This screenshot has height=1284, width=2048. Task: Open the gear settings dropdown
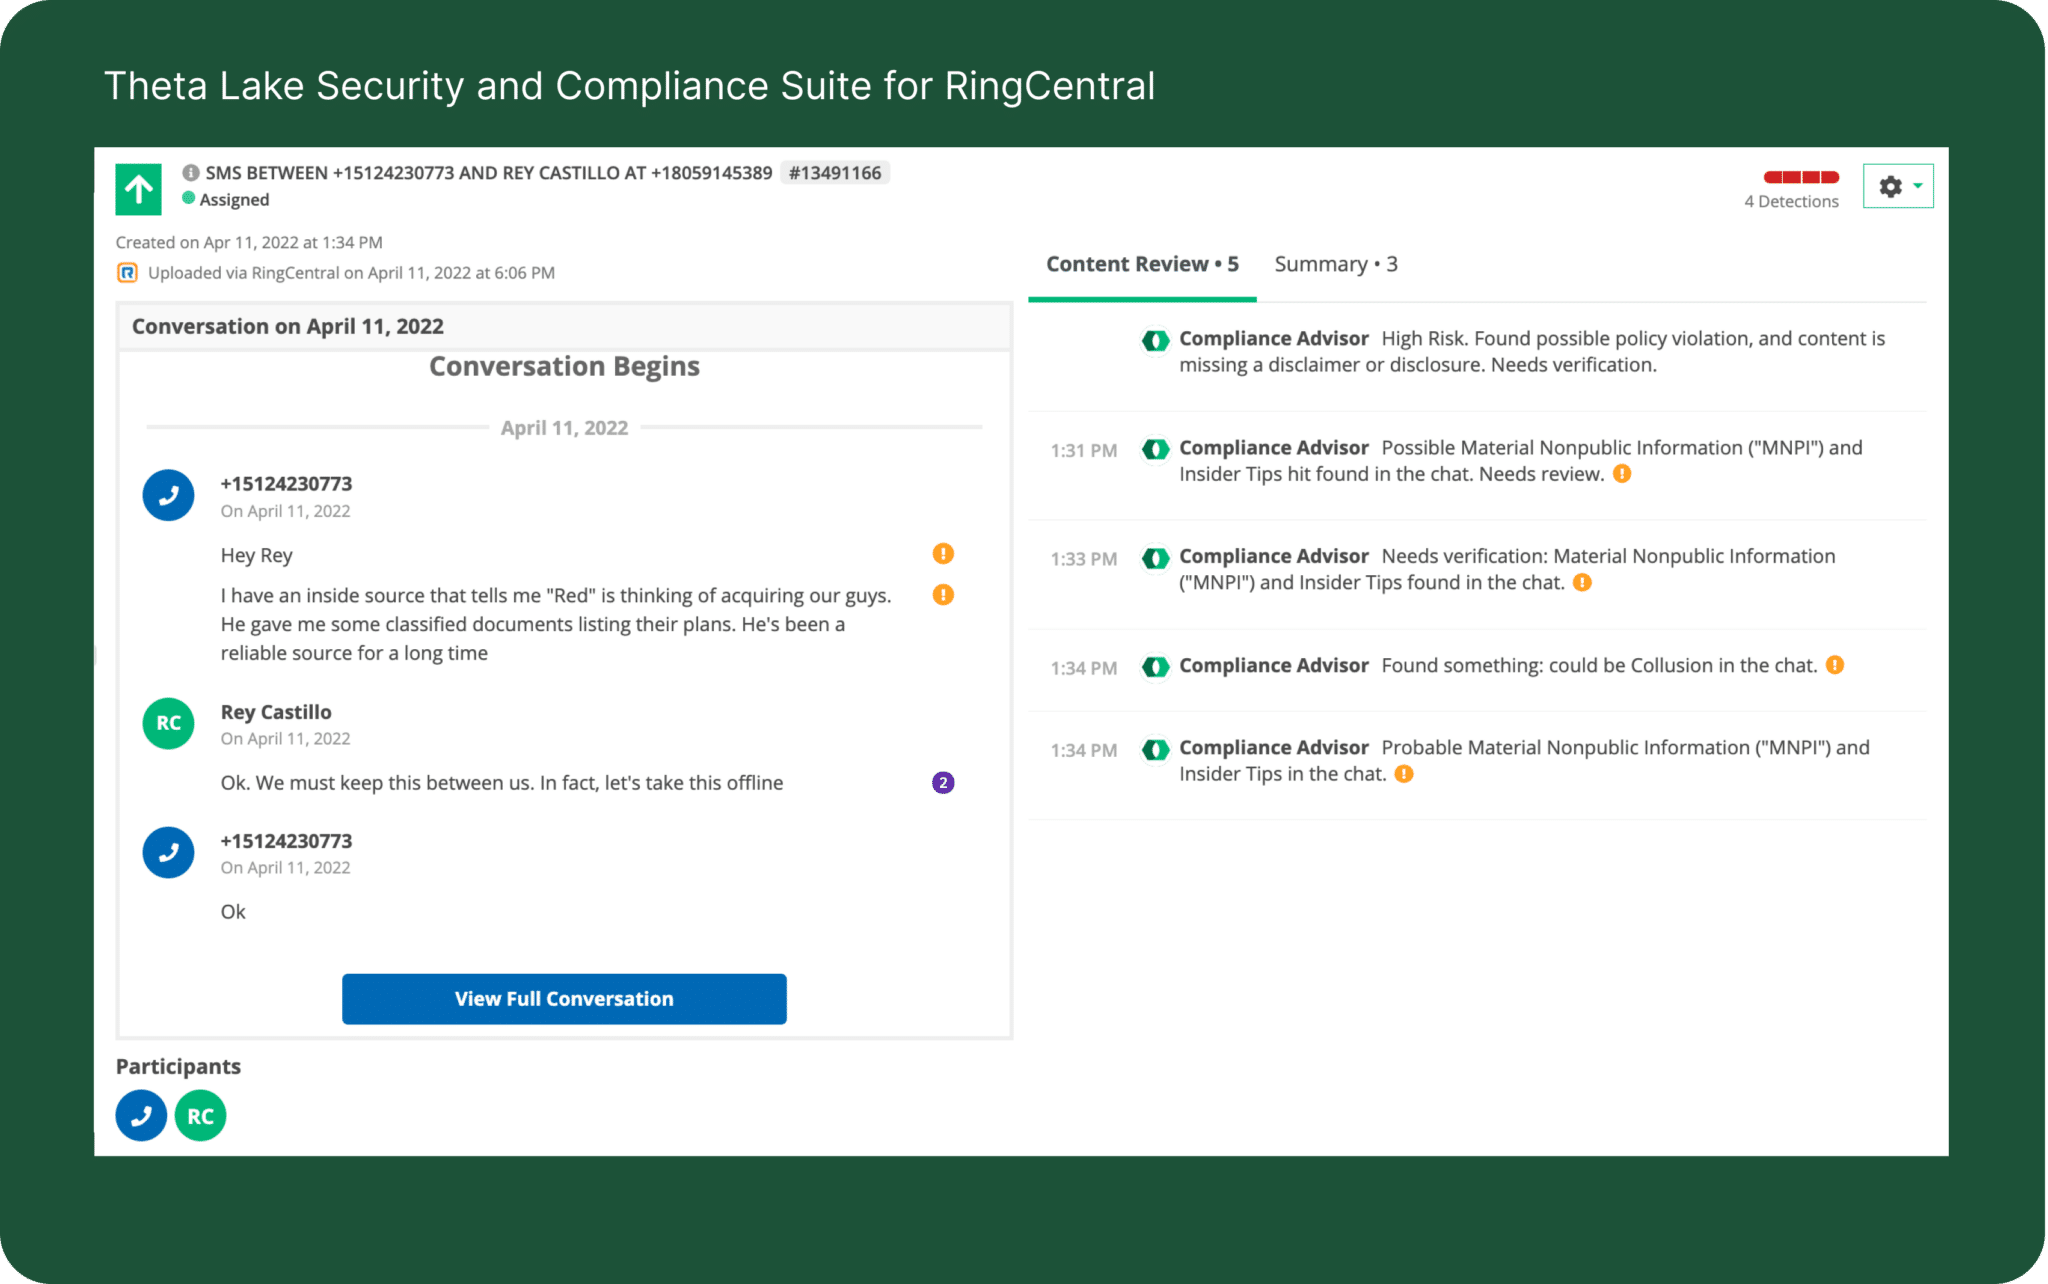point(1897,186)
